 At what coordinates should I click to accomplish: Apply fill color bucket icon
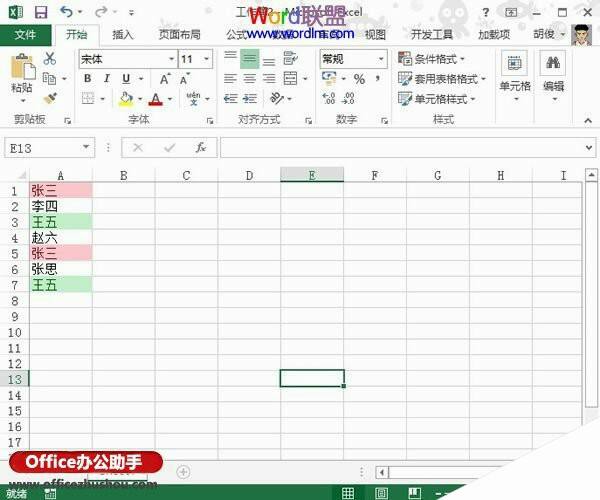pos(126,99)
